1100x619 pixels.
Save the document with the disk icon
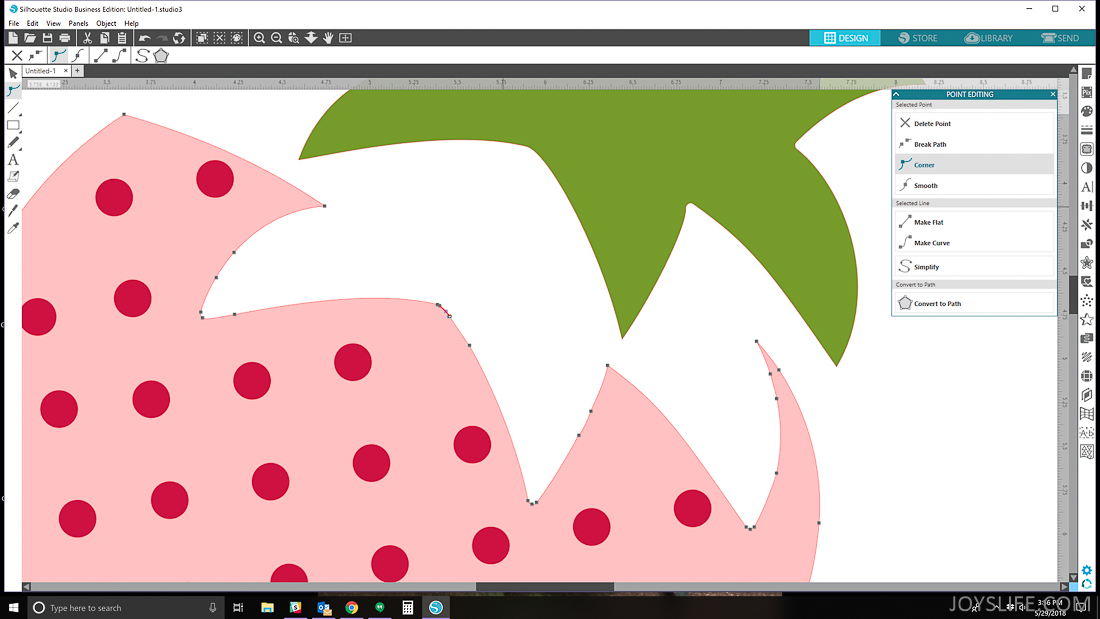(47, 38)
